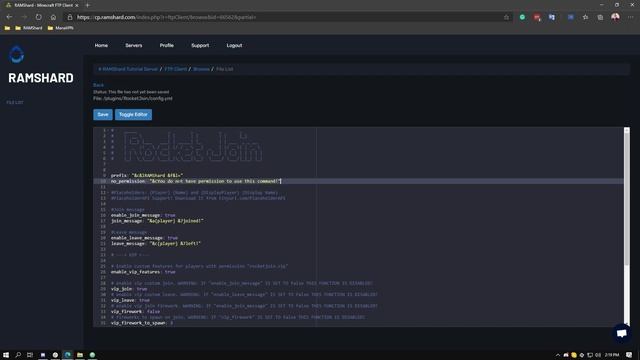The height and width of the screenshot is (360, 640).
Task: View site info via padlock icon
Action: pos(70,17)
